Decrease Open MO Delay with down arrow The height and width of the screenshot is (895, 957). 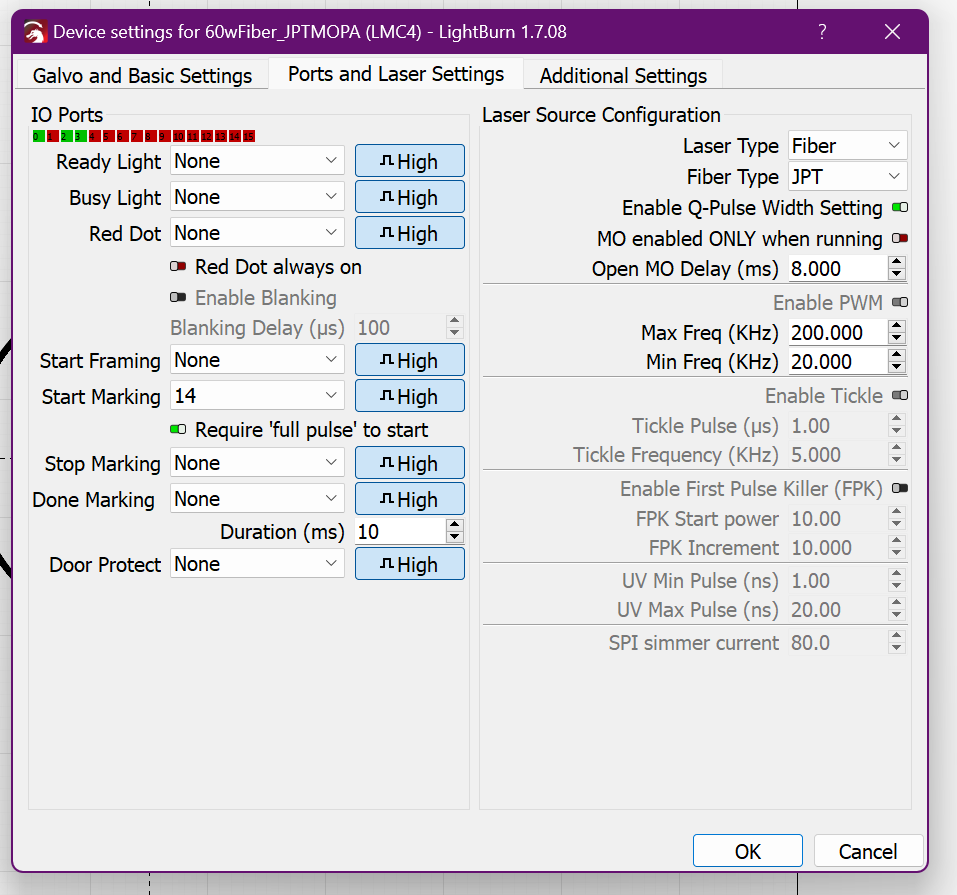pos(897,275)
